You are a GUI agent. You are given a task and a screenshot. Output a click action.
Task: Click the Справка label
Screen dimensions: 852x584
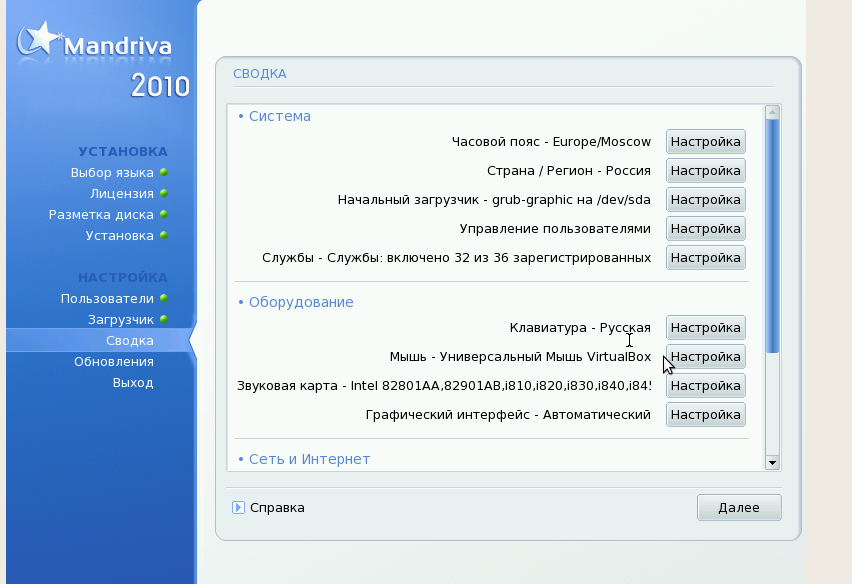pyautogui.click(x=277, y=508)
